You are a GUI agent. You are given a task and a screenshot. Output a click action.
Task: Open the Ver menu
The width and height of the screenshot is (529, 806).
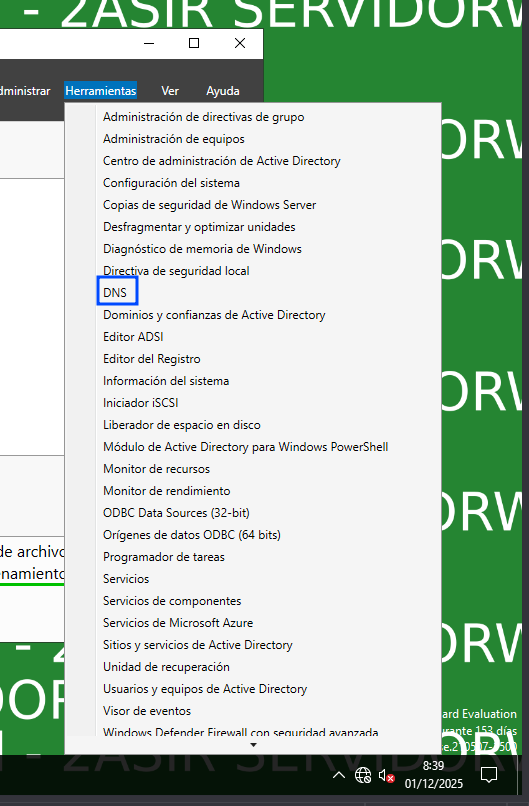coord(170,91)
